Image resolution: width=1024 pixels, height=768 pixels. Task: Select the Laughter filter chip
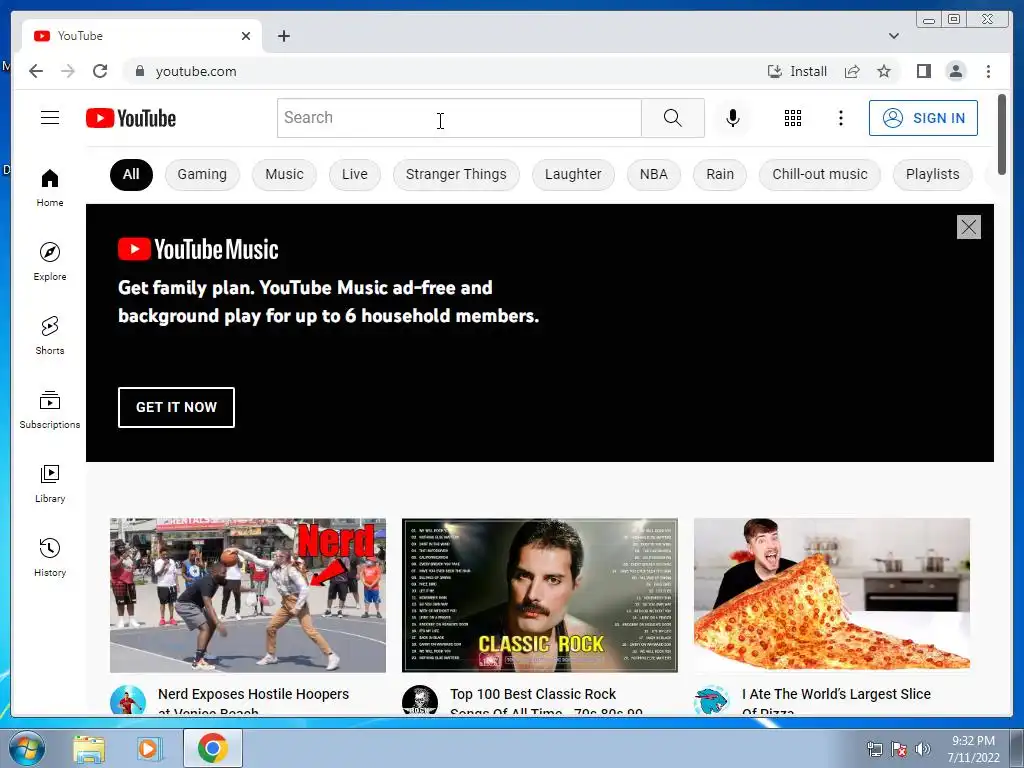(573, 174)
